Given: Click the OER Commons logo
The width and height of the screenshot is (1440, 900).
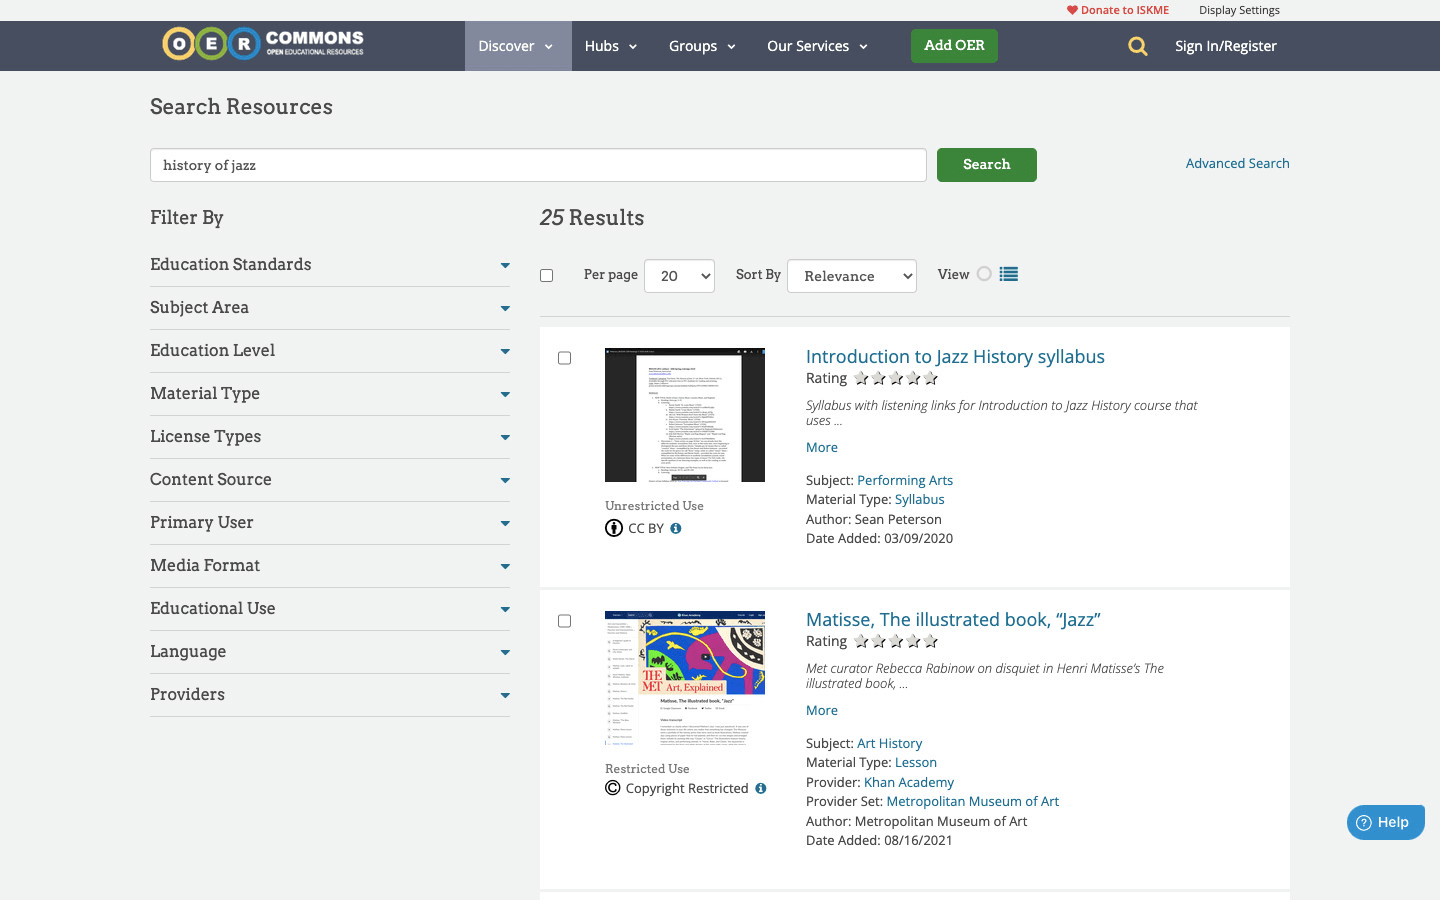Looking at the screenshot, I should click(263, 44).
